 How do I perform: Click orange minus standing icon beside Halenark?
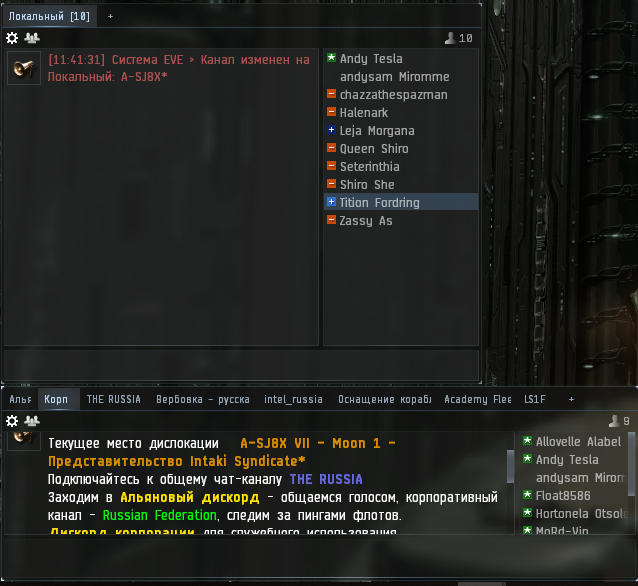pyautogui.click(x=332, y=112)
